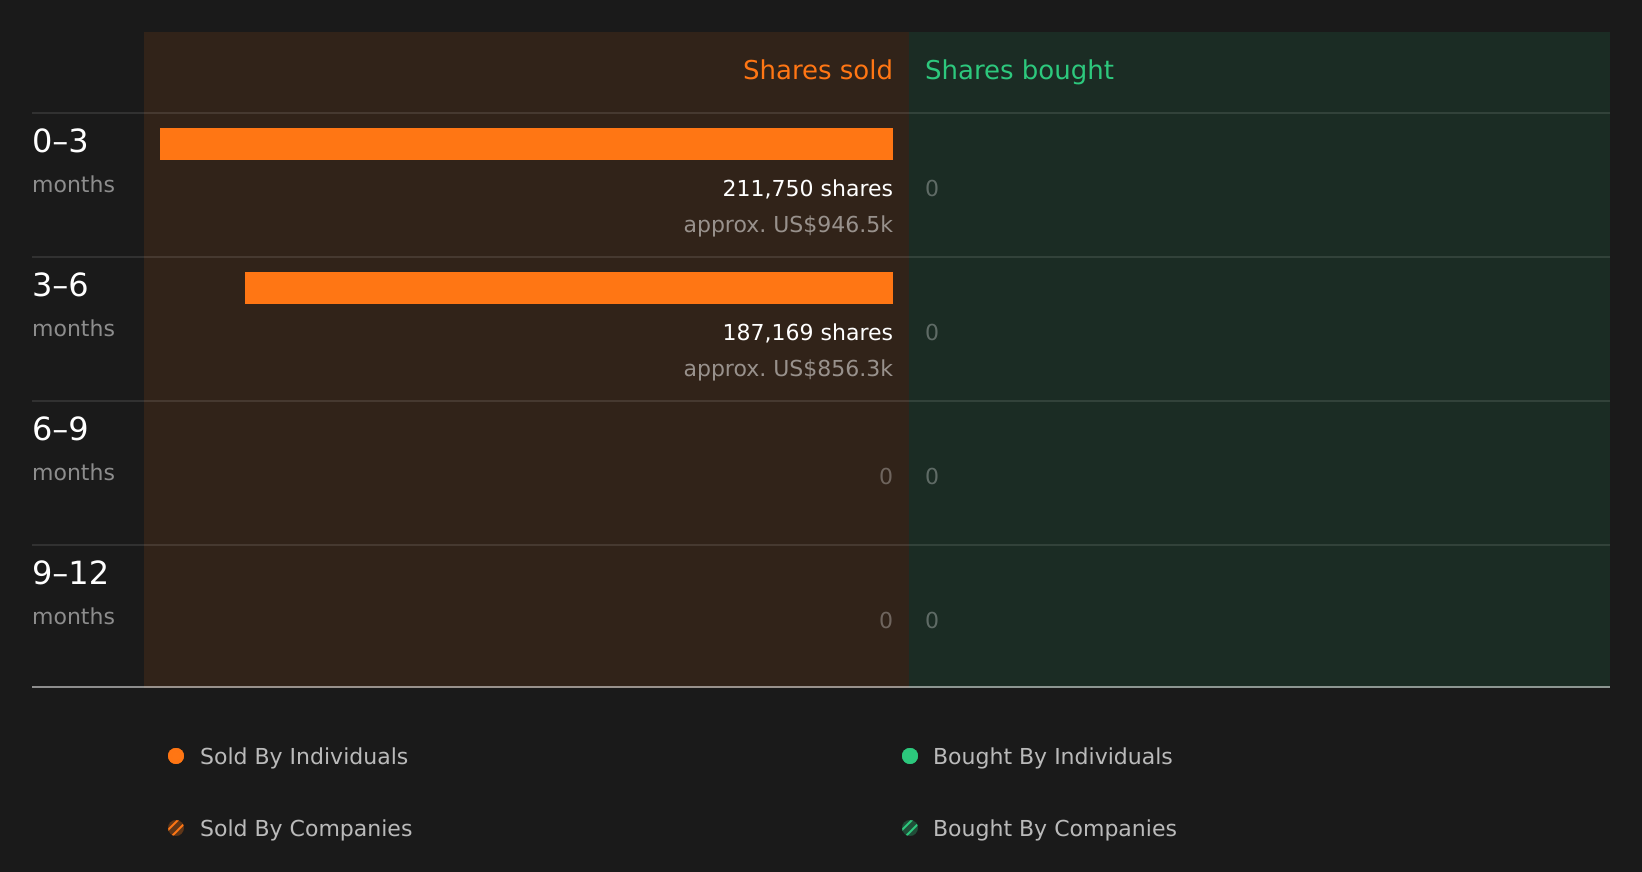Image resolution: width=1642 pixels, height=872 pixels.
Task: Click the Shares sold column header
Action: (x=817, y=70)
